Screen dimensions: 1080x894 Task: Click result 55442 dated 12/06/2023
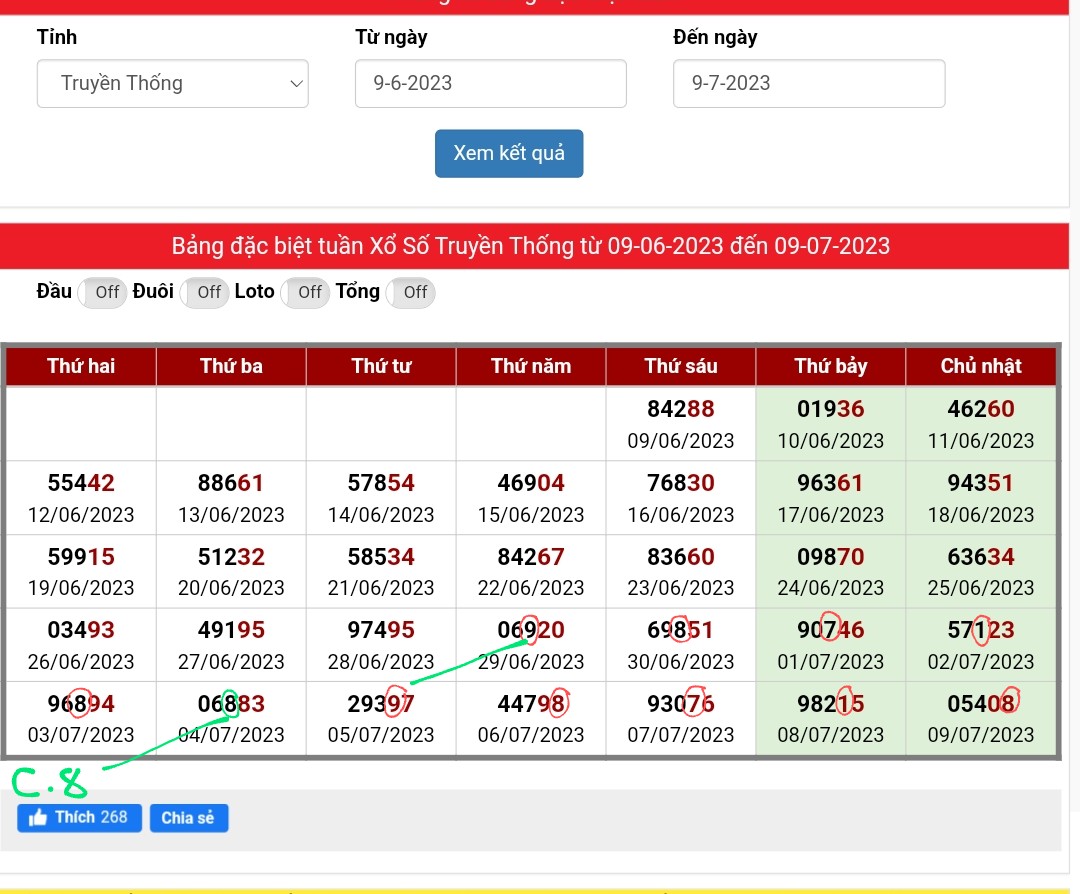[81, 483]
